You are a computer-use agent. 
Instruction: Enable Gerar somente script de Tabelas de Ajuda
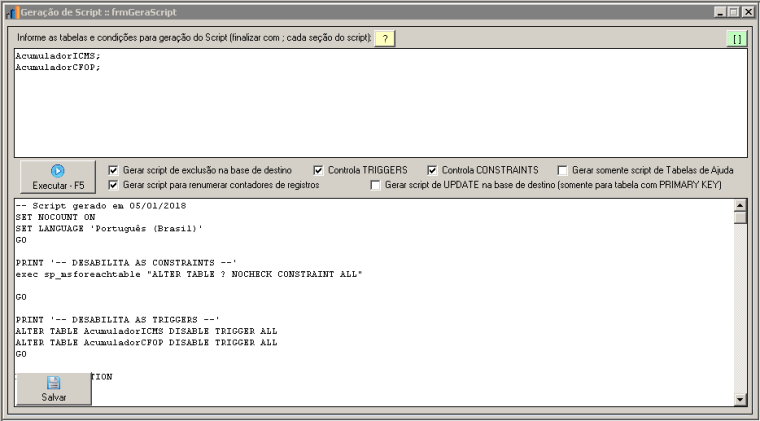click(562, 170)
